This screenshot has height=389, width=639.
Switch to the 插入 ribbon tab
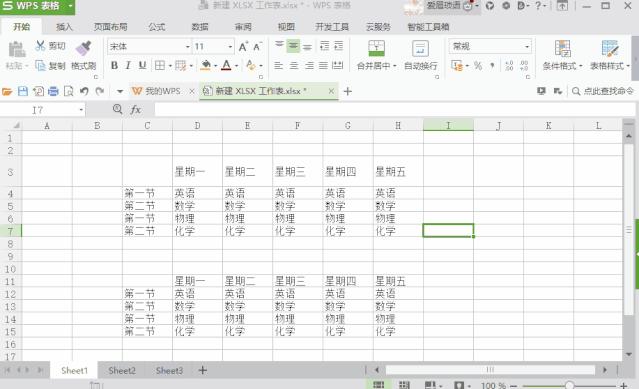coord(64,27)
